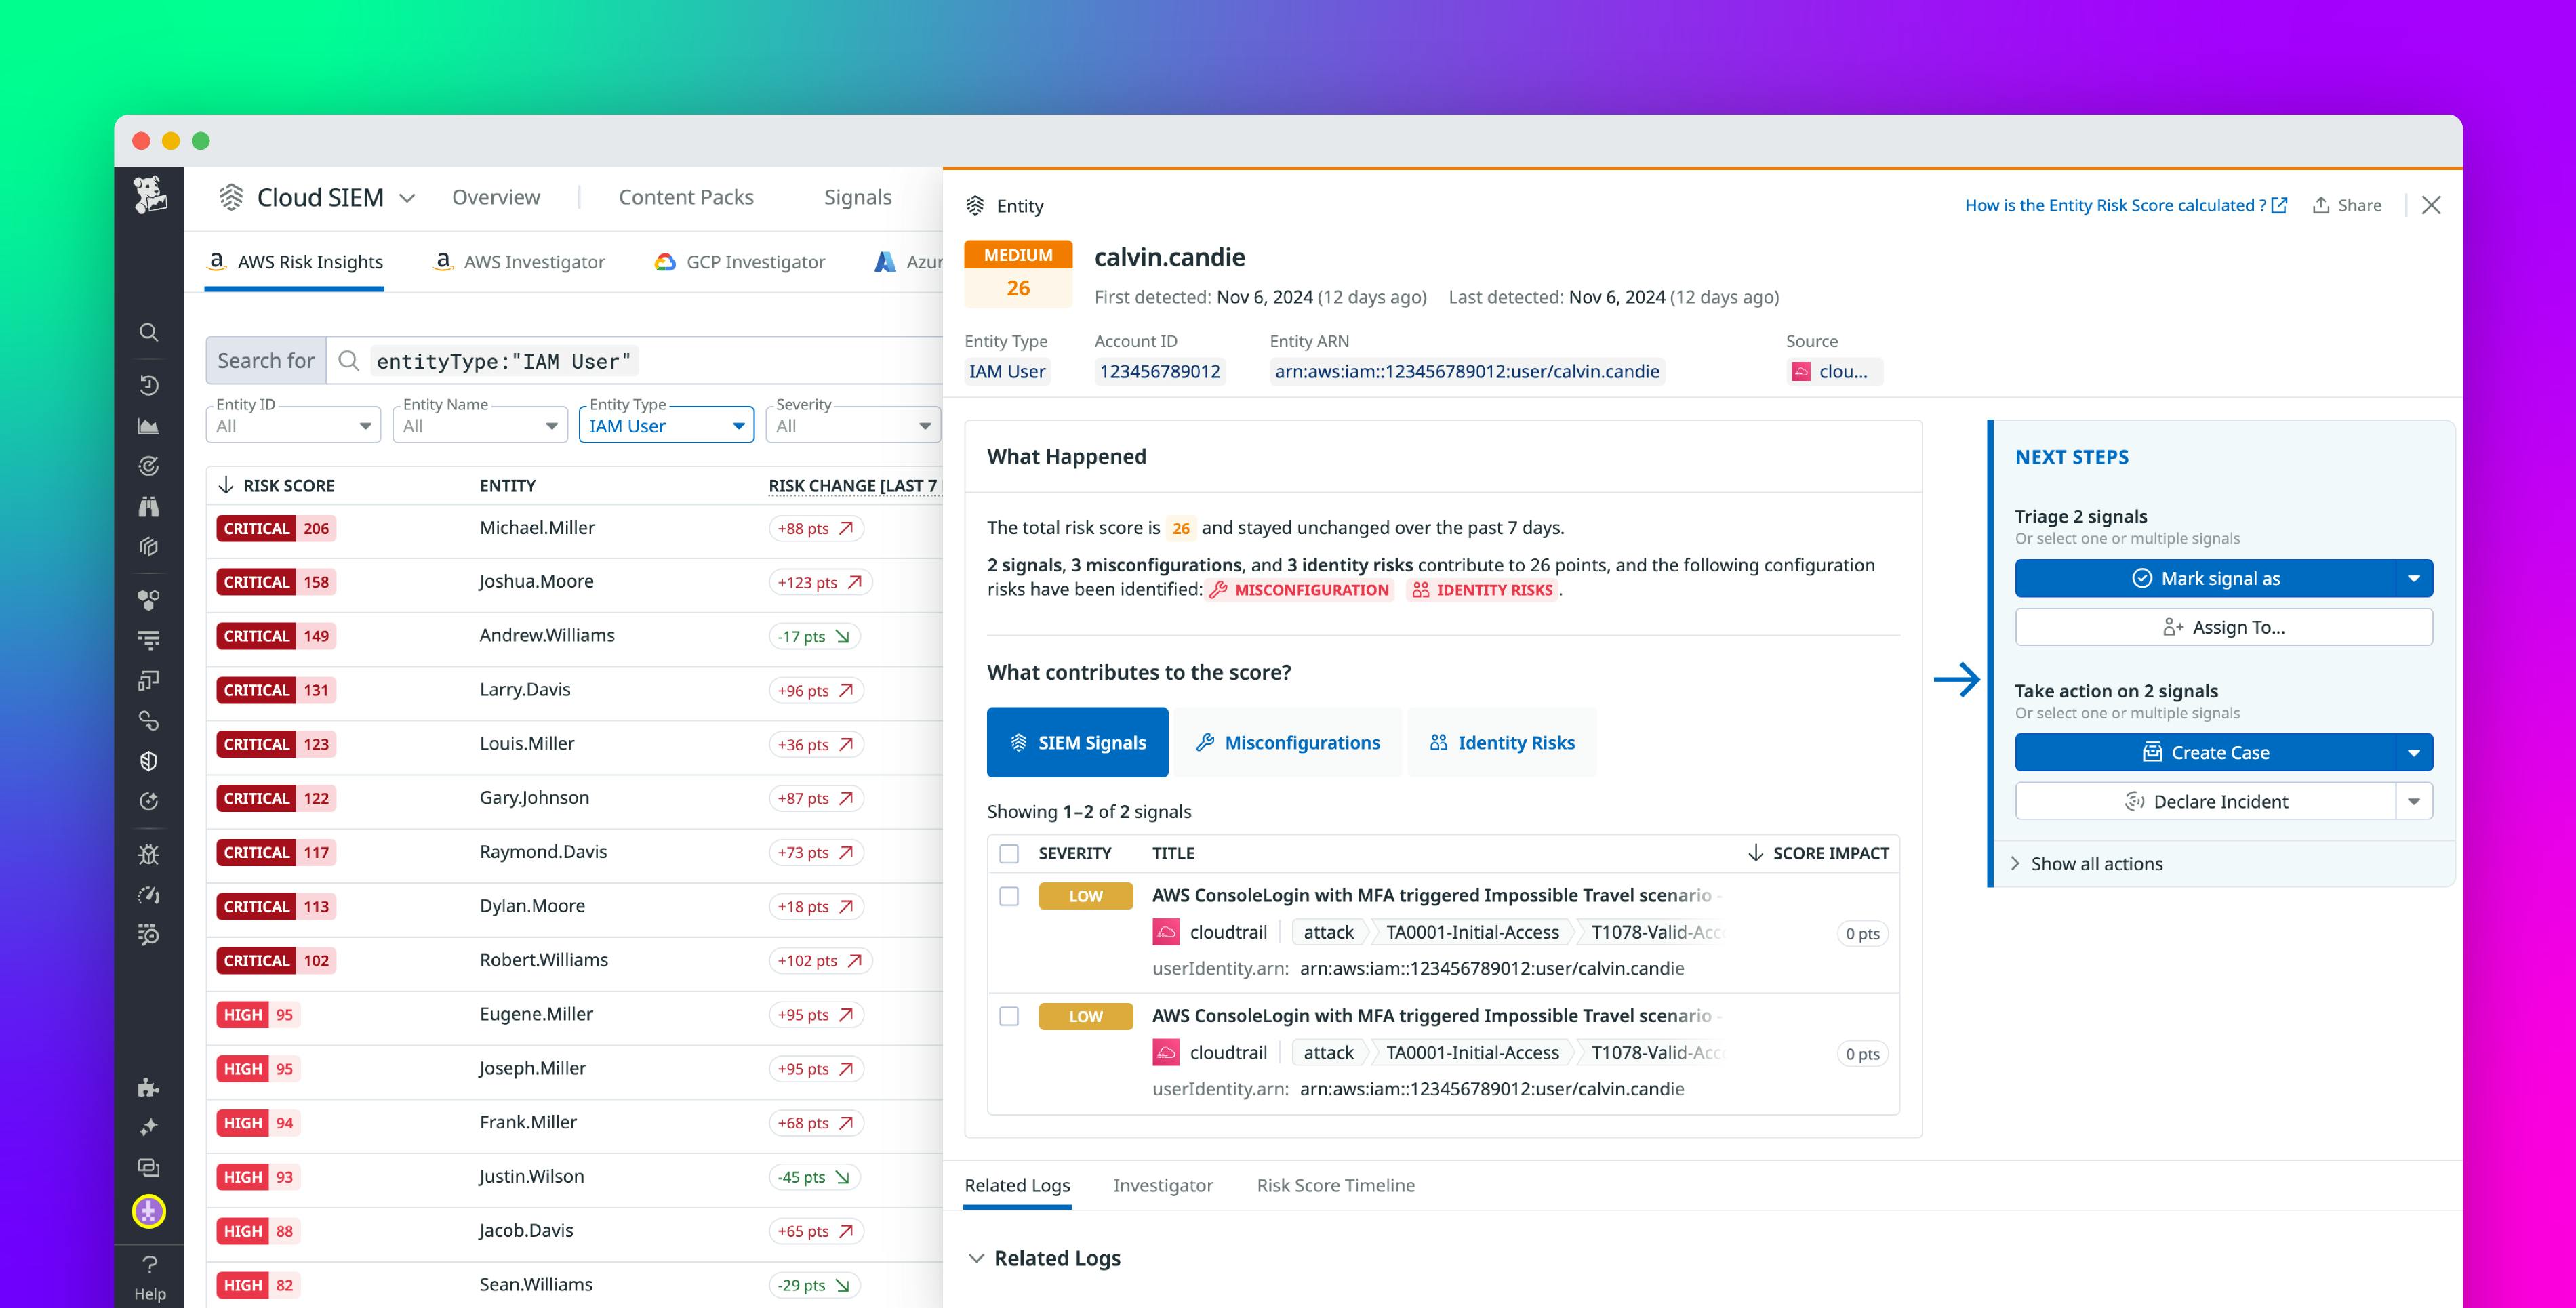
Task: Select the puzzle-piece integrations icon
Action: pyautogui.click(x=148, y=1087)
